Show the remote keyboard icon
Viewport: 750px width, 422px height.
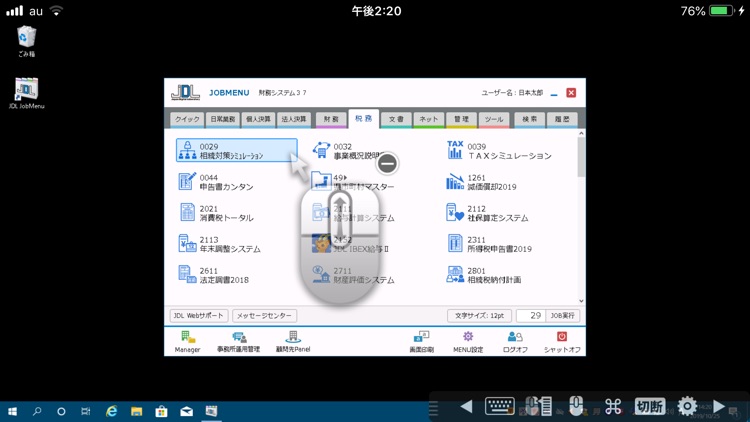pos(499,406)
